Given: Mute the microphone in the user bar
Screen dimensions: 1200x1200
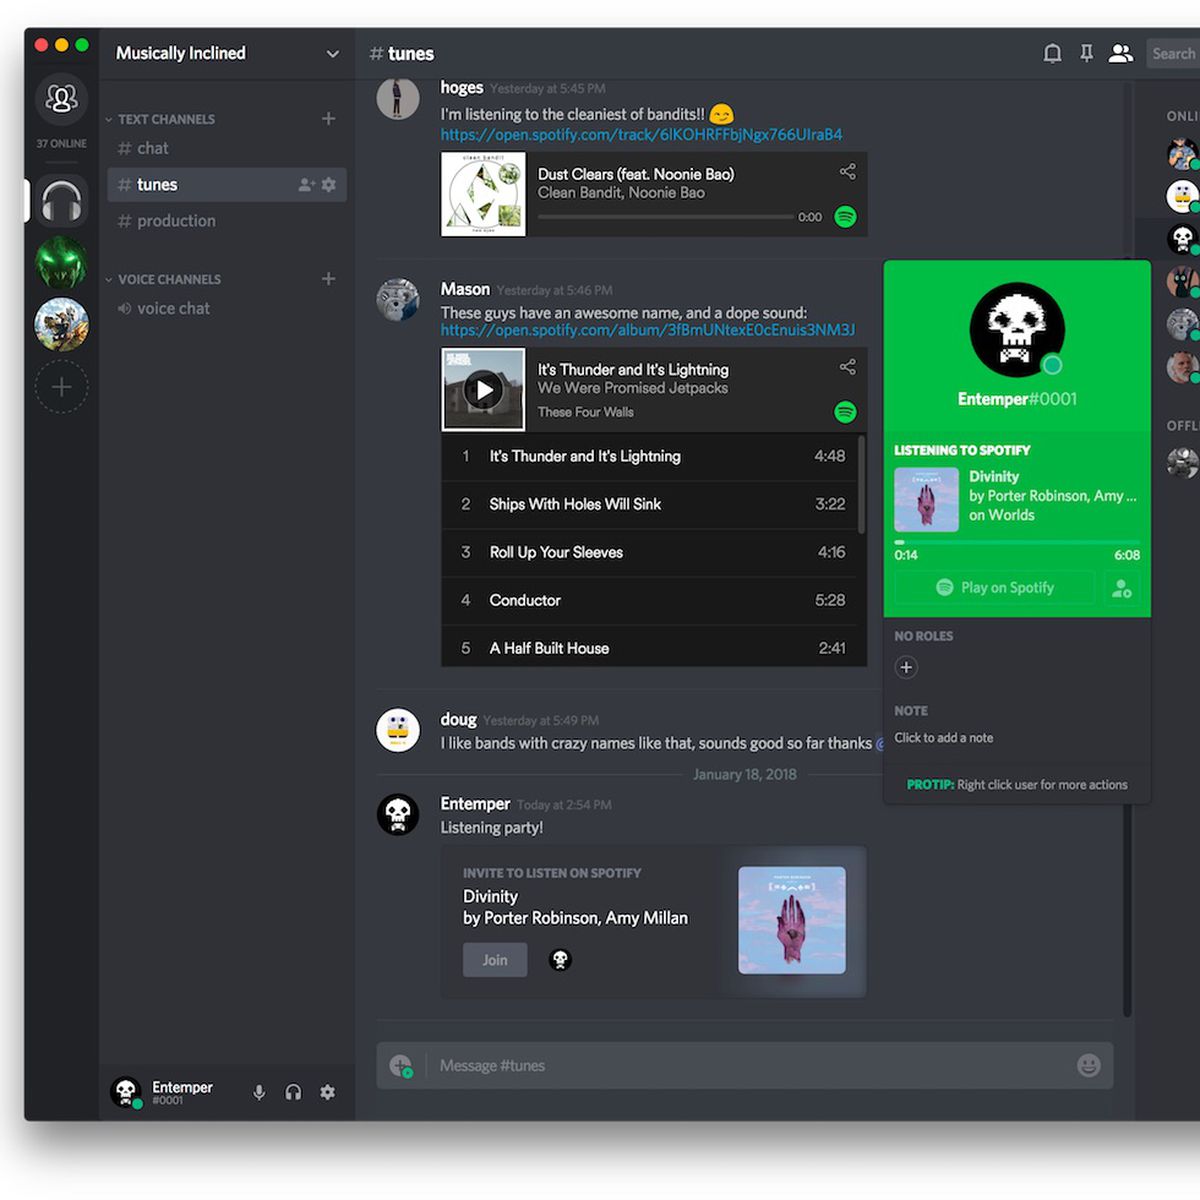Looking at the screenshot, I should pos(258,1092).
